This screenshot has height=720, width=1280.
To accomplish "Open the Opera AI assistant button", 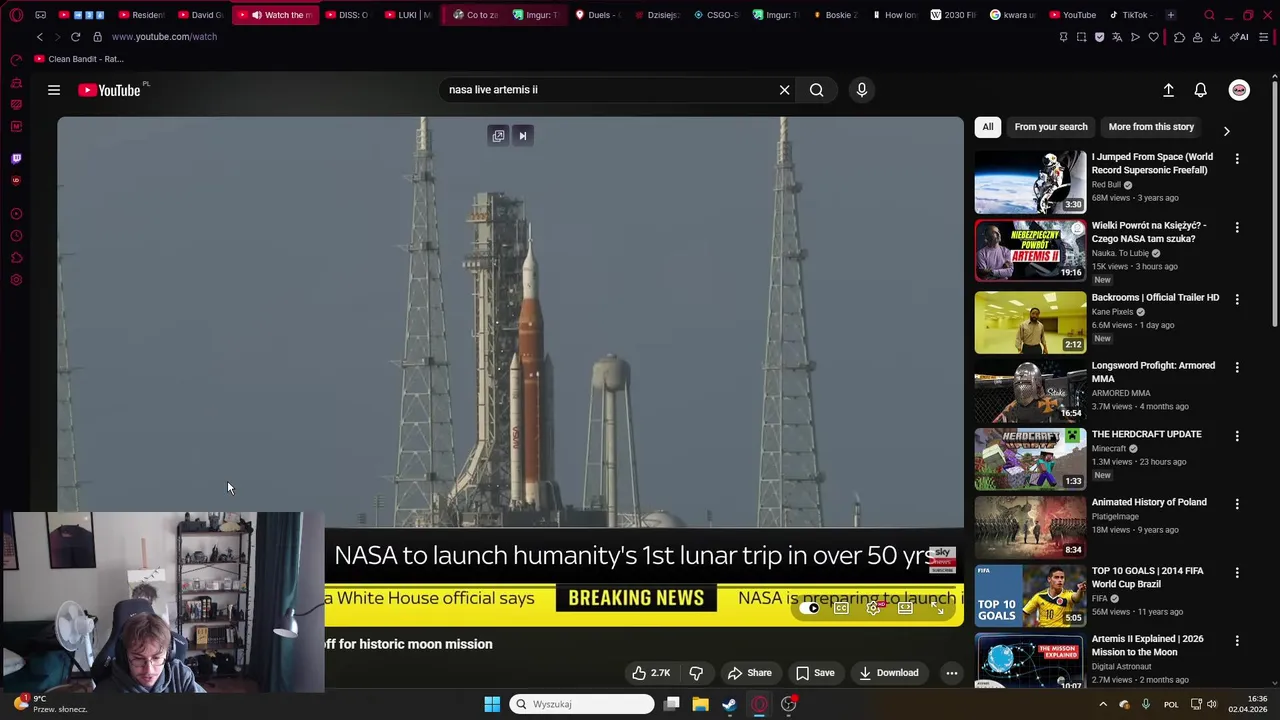I will [1239, 37].
